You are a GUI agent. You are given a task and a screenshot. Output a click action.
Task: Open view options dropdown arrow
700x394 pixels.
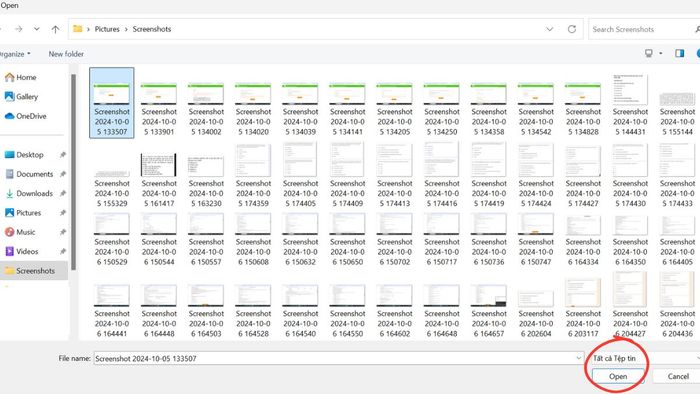click(x=661, y=54)
